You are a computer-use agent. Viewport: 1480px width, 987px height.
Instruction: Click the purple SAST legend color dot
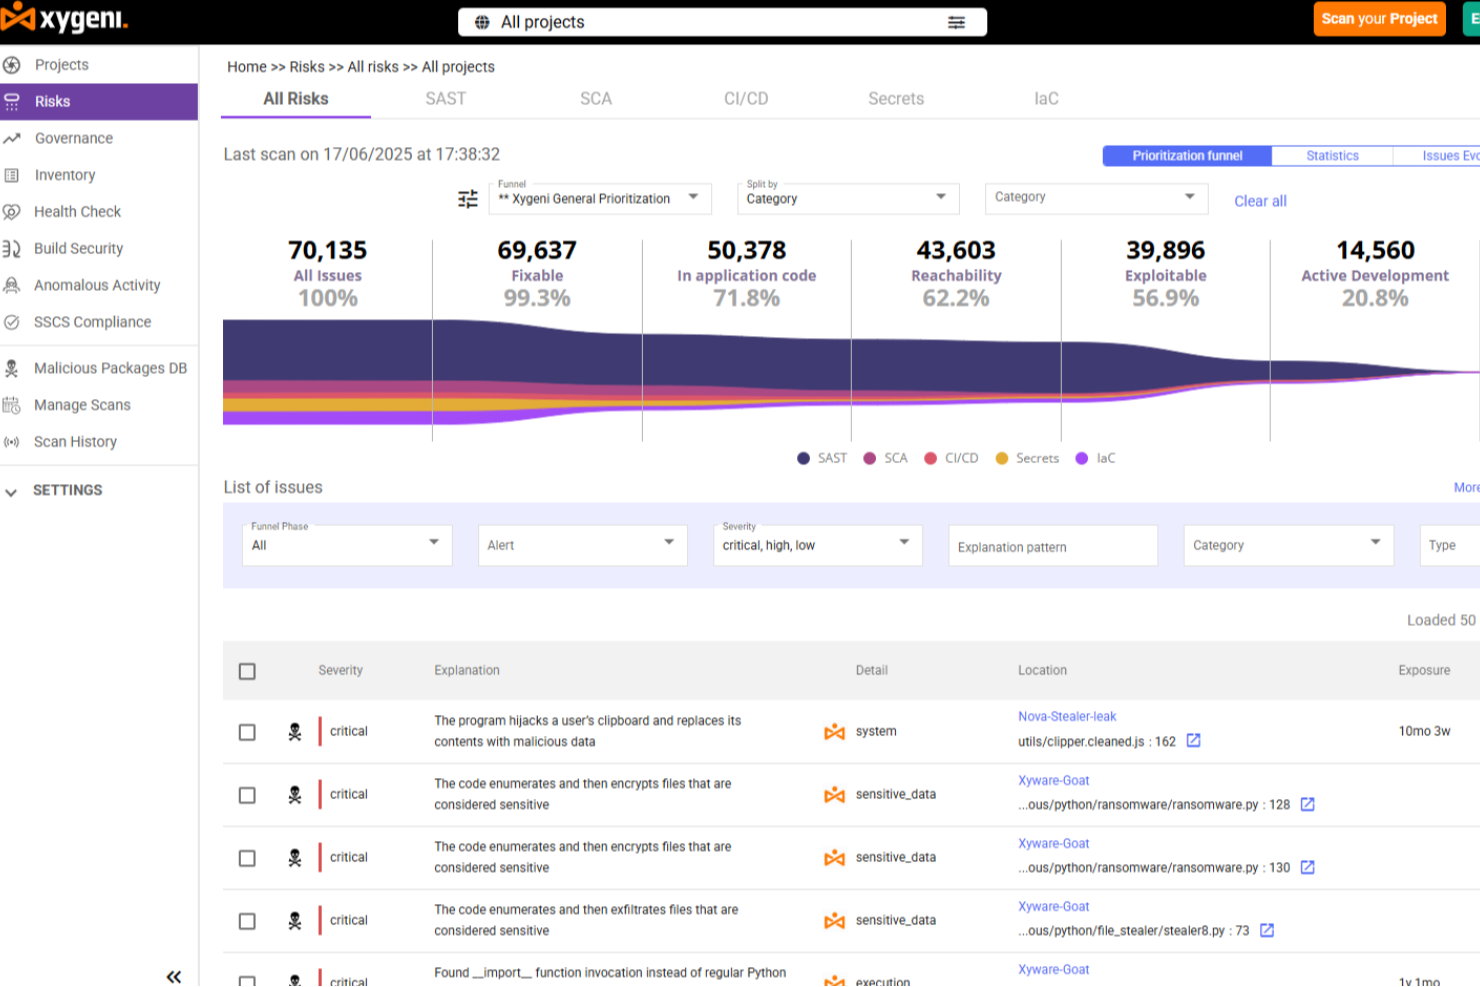[802, 458]
